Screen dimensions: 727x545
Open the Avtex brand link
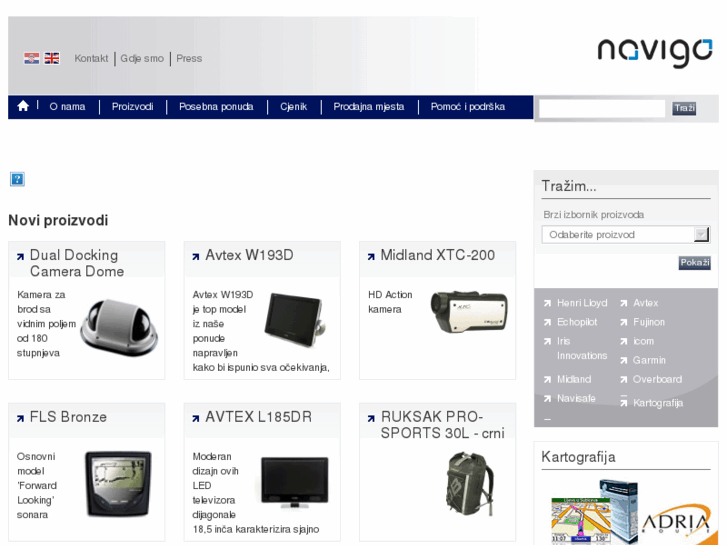click(x=646, y=303)
